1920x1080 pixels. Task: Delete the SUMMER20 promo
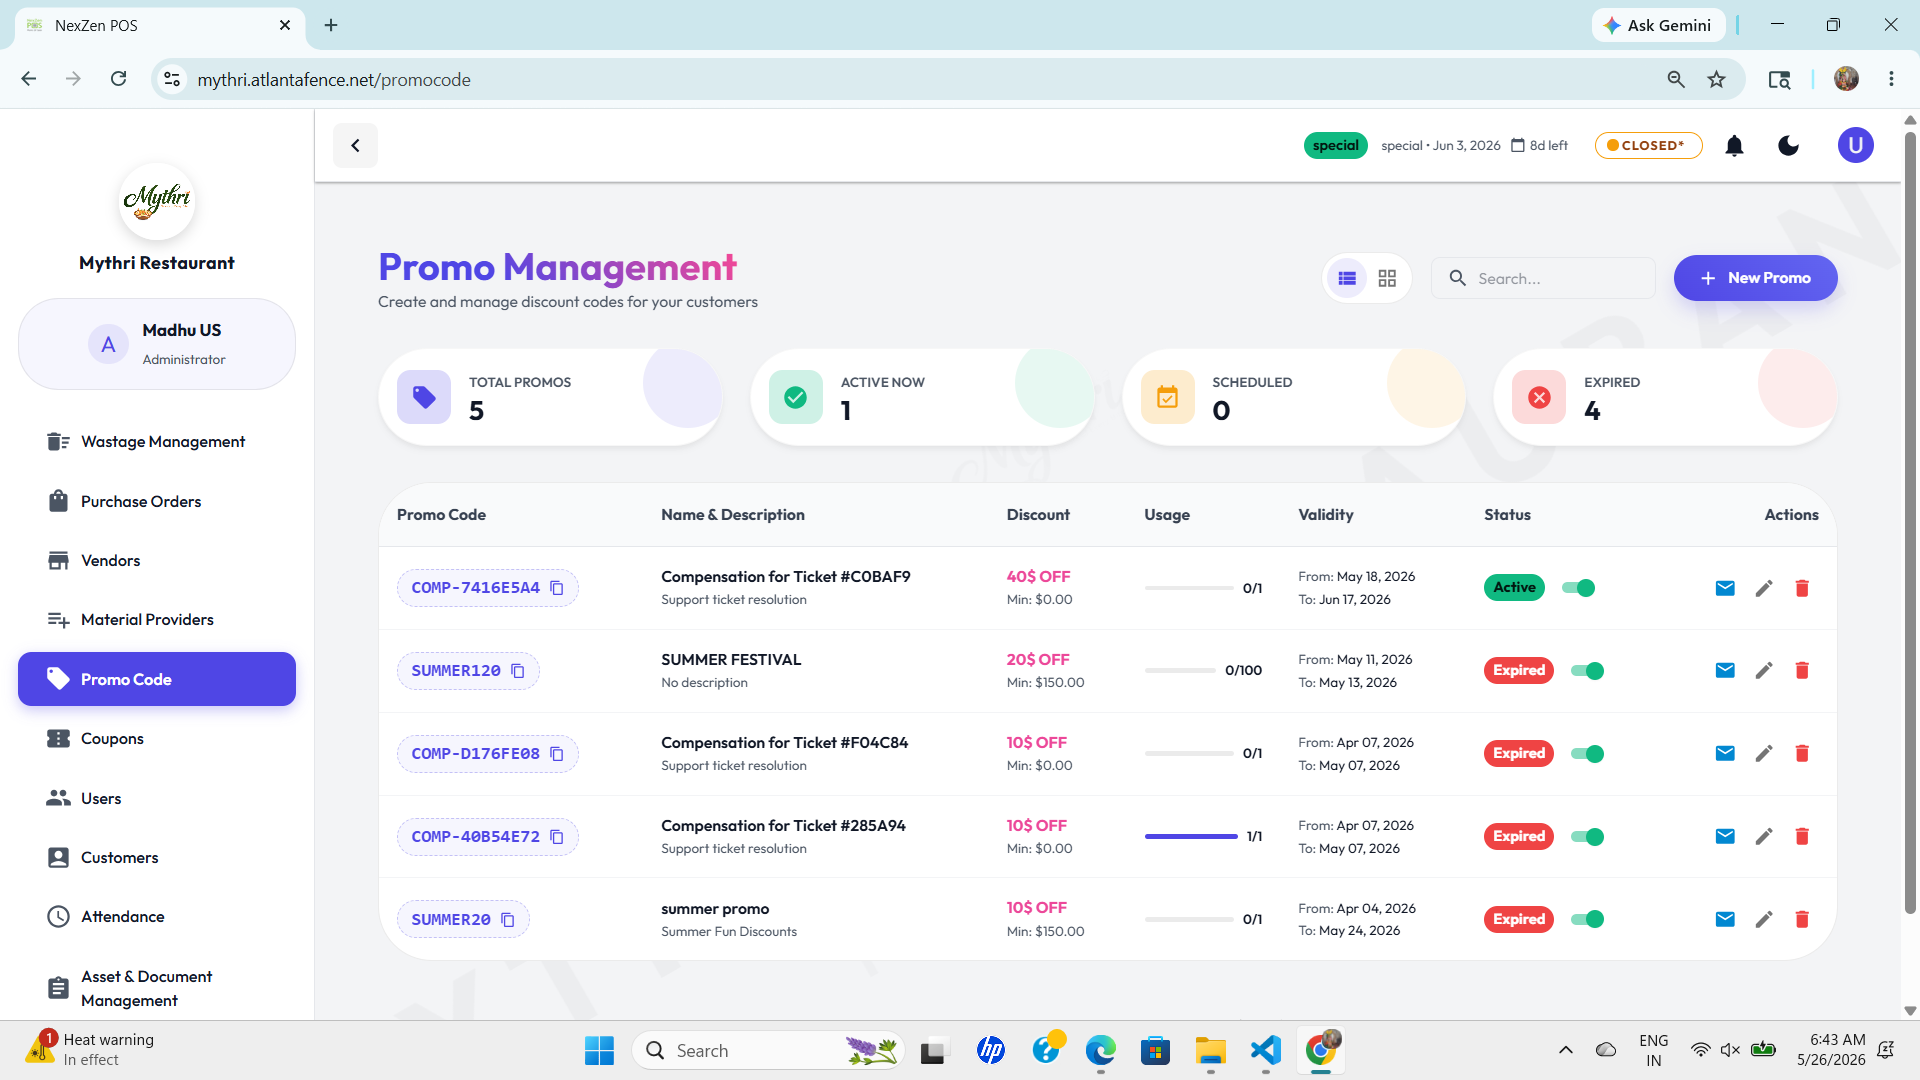[1802, 919]
